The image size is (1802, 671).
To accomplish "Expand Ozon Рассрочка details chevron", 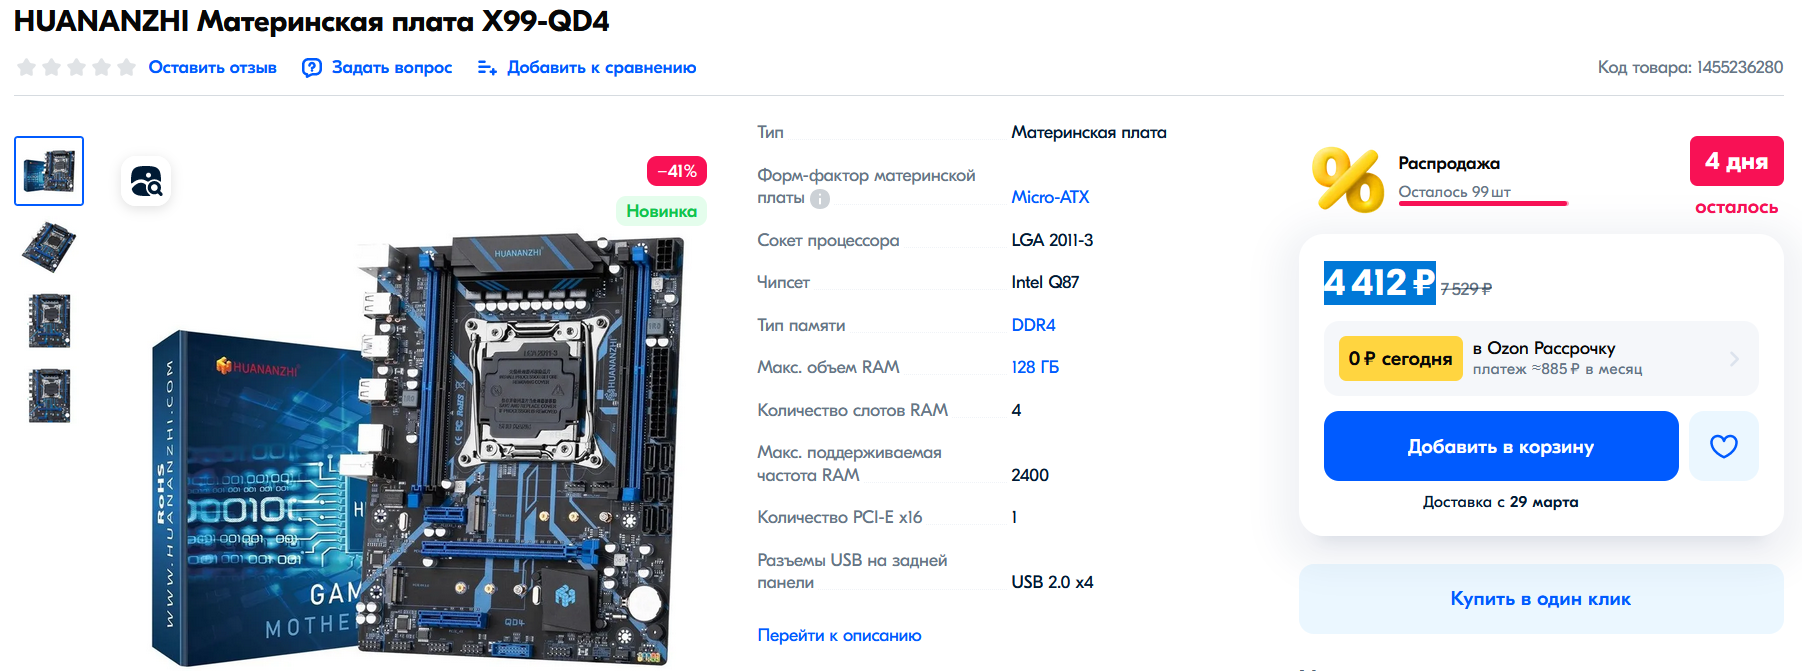I will (1734, 358).
